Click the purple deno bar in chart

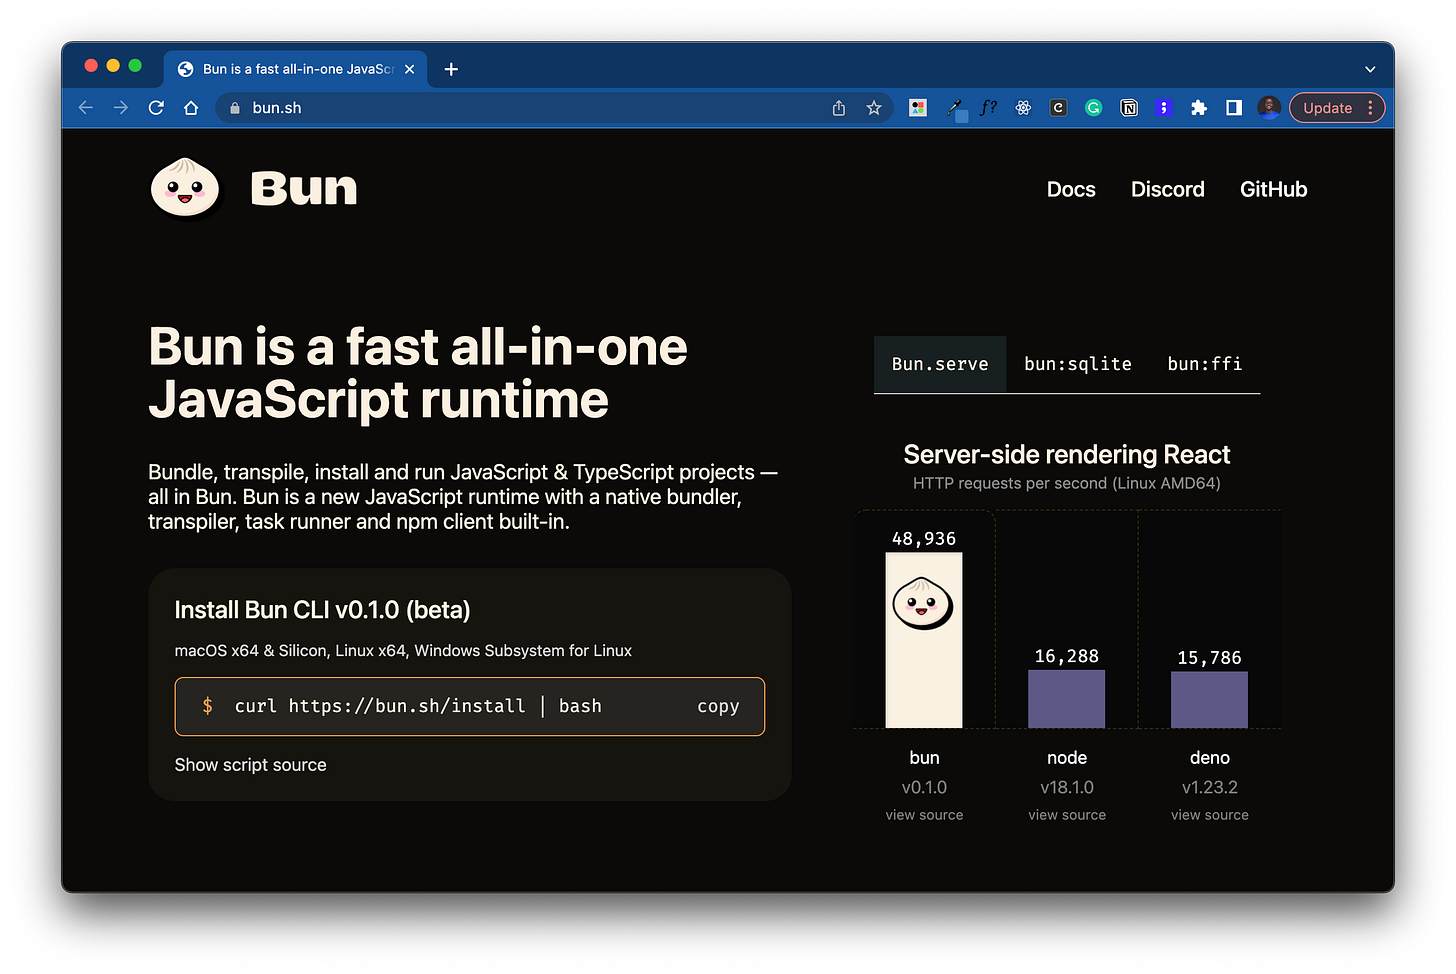tap(1210, 700)
